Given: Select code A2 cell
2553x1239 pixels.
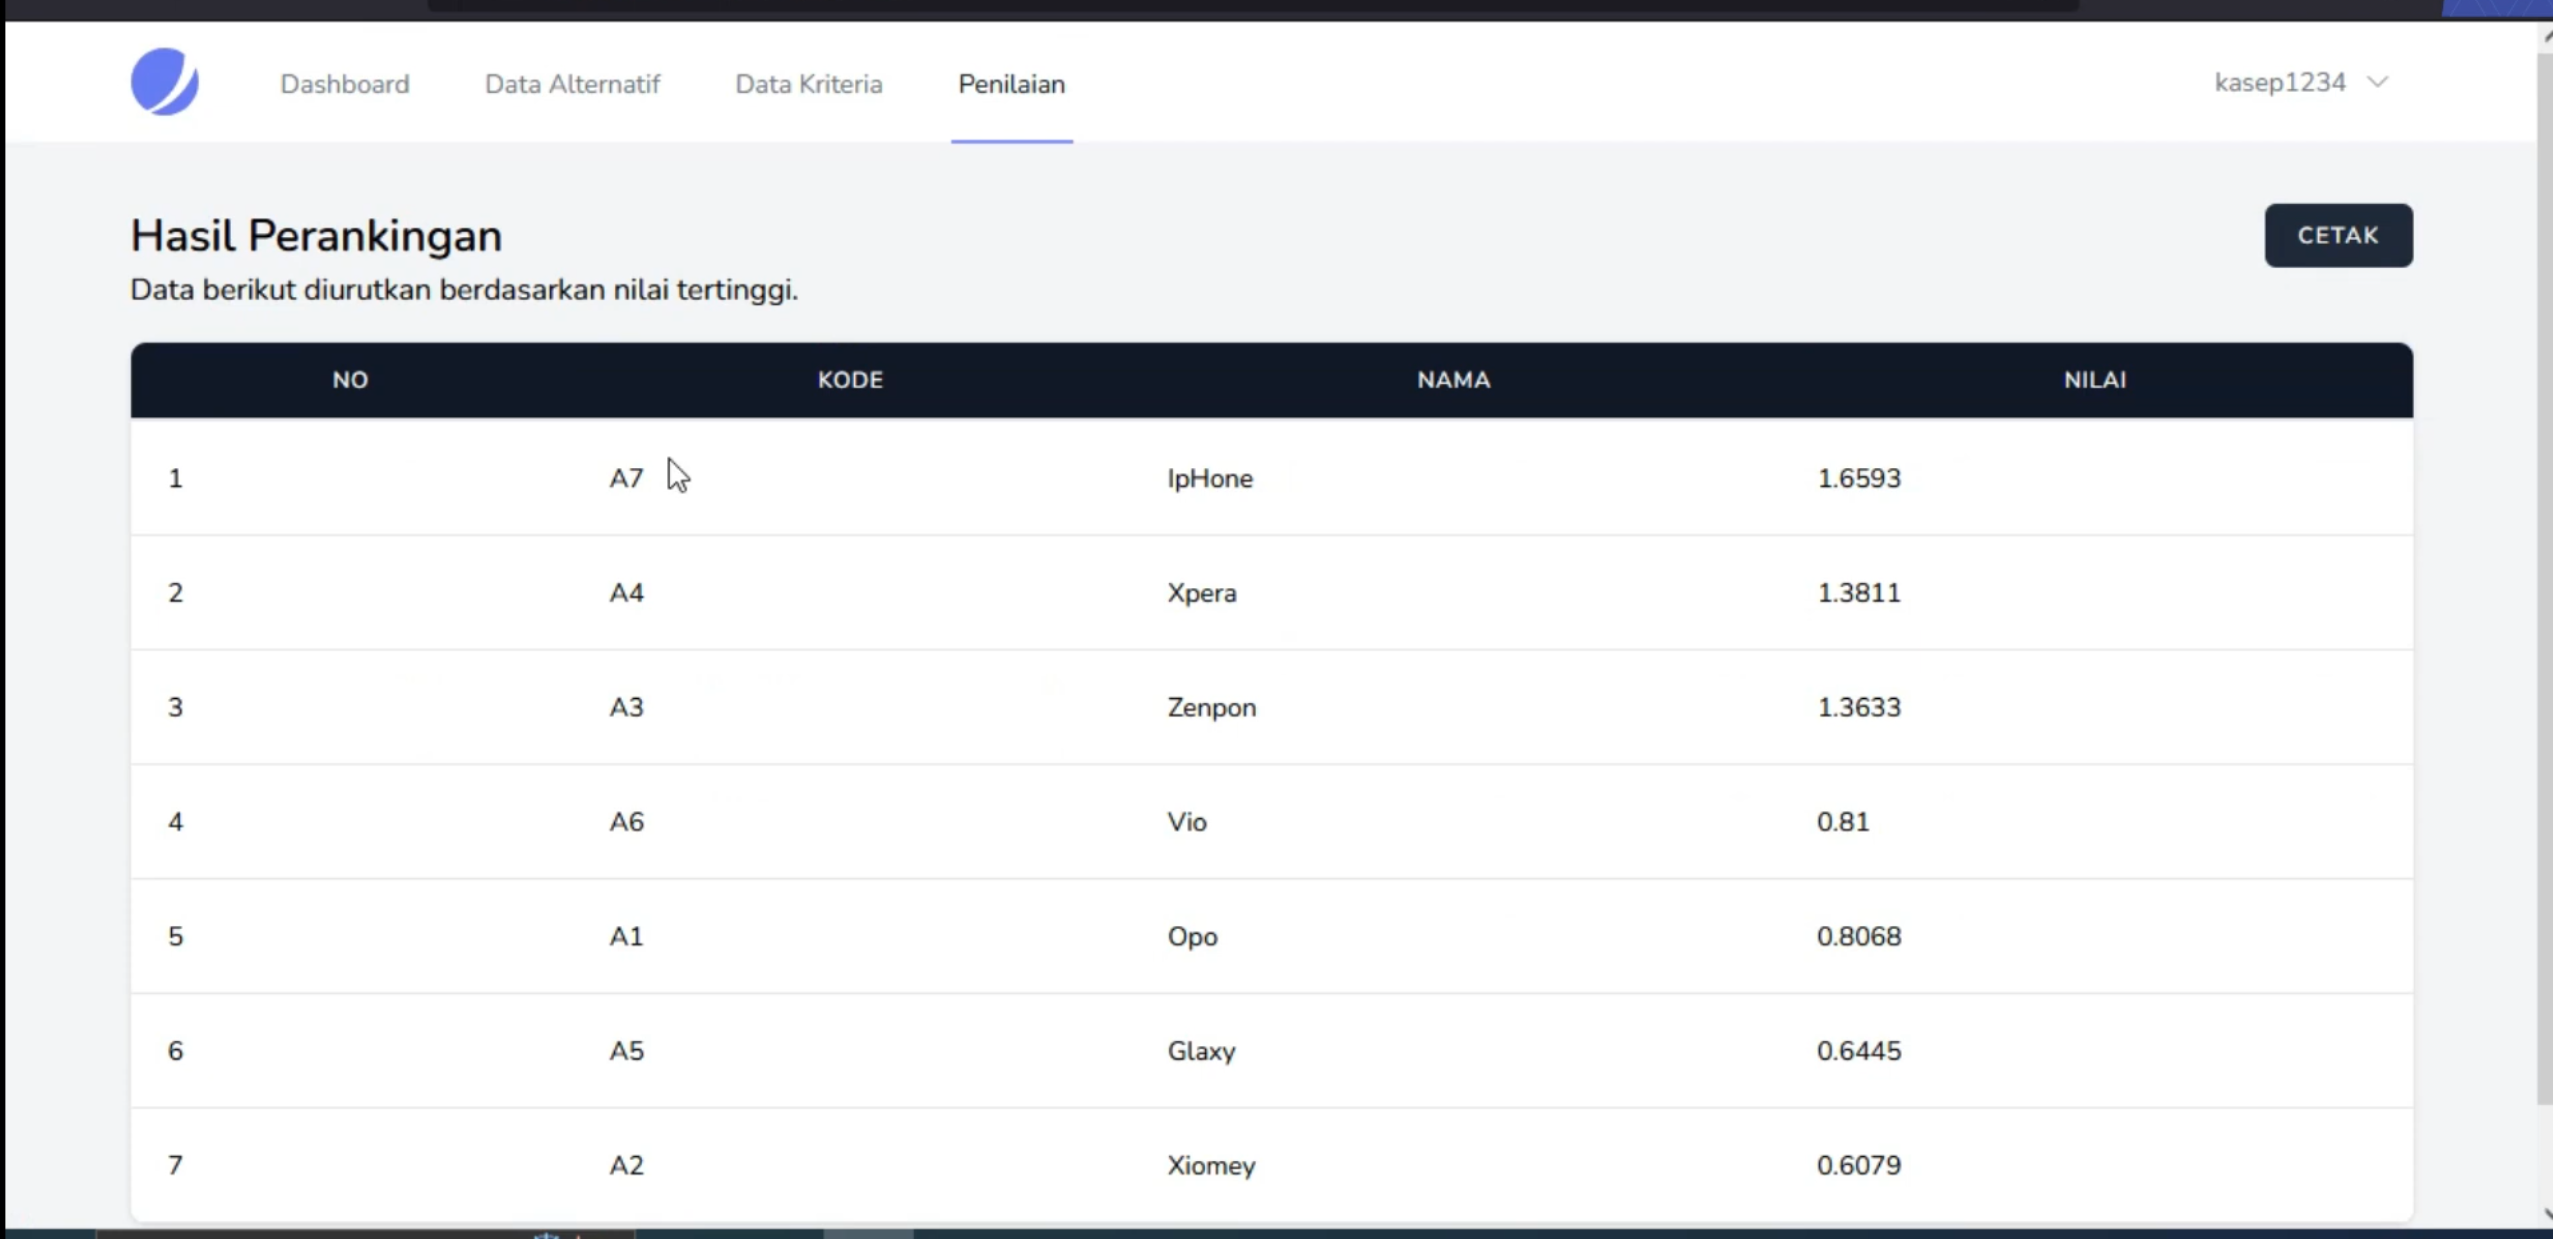Looking at the screenshot, I should pyautogui.click(x=627, y=1165).
